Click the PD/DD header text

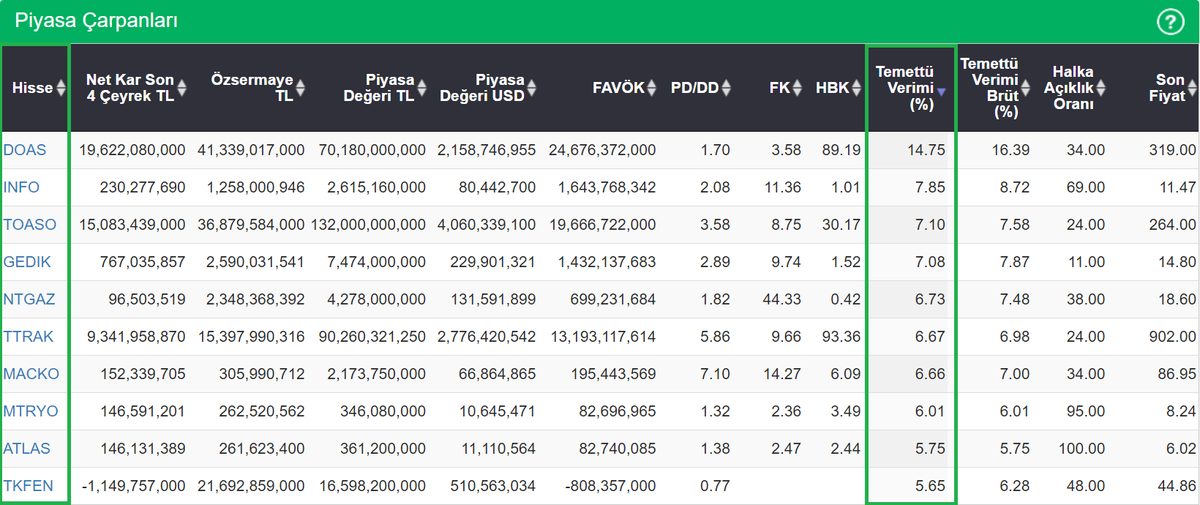pos(695,88)
